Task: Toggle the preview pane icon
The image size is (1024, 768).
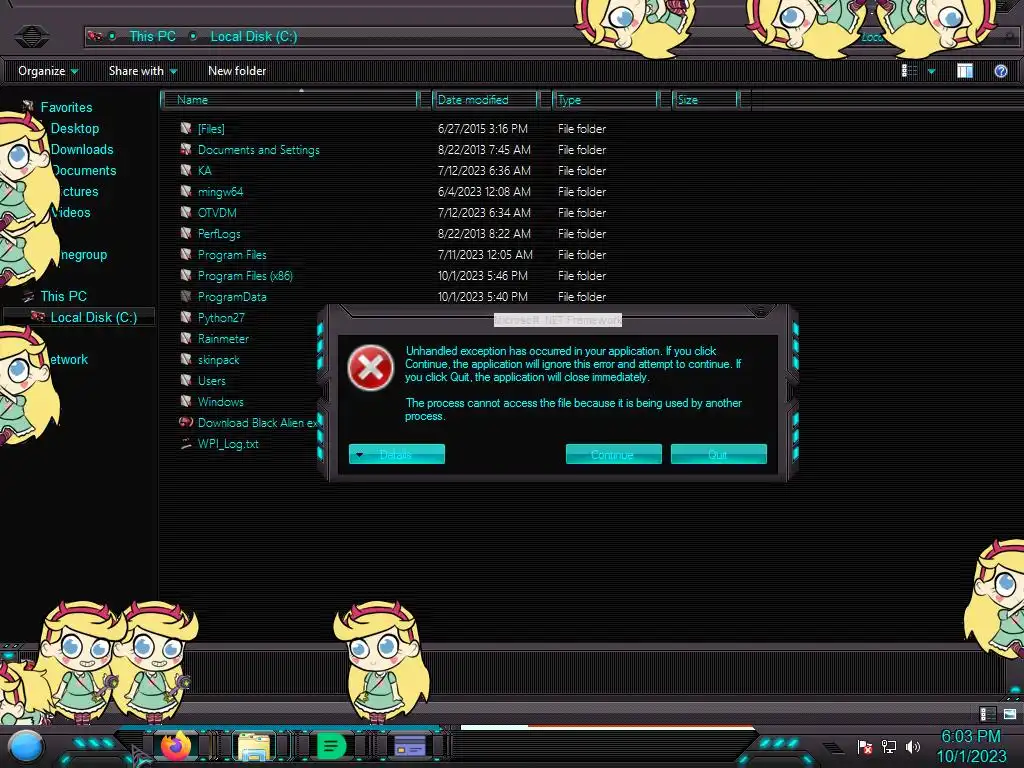Action: [965, 71]
